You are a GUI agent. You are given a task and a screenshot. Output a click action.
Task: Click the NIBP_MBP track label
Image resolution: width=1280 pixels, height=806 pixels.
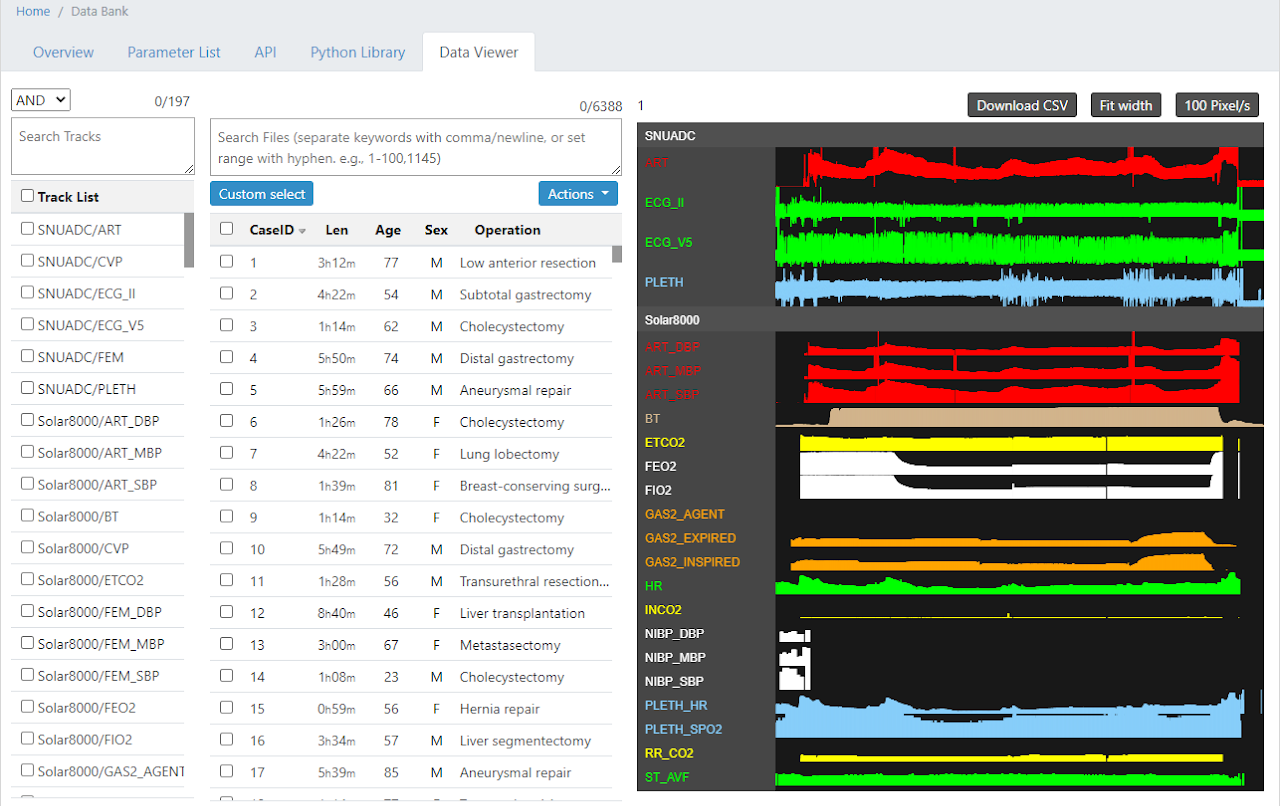[x=675, y=658]
